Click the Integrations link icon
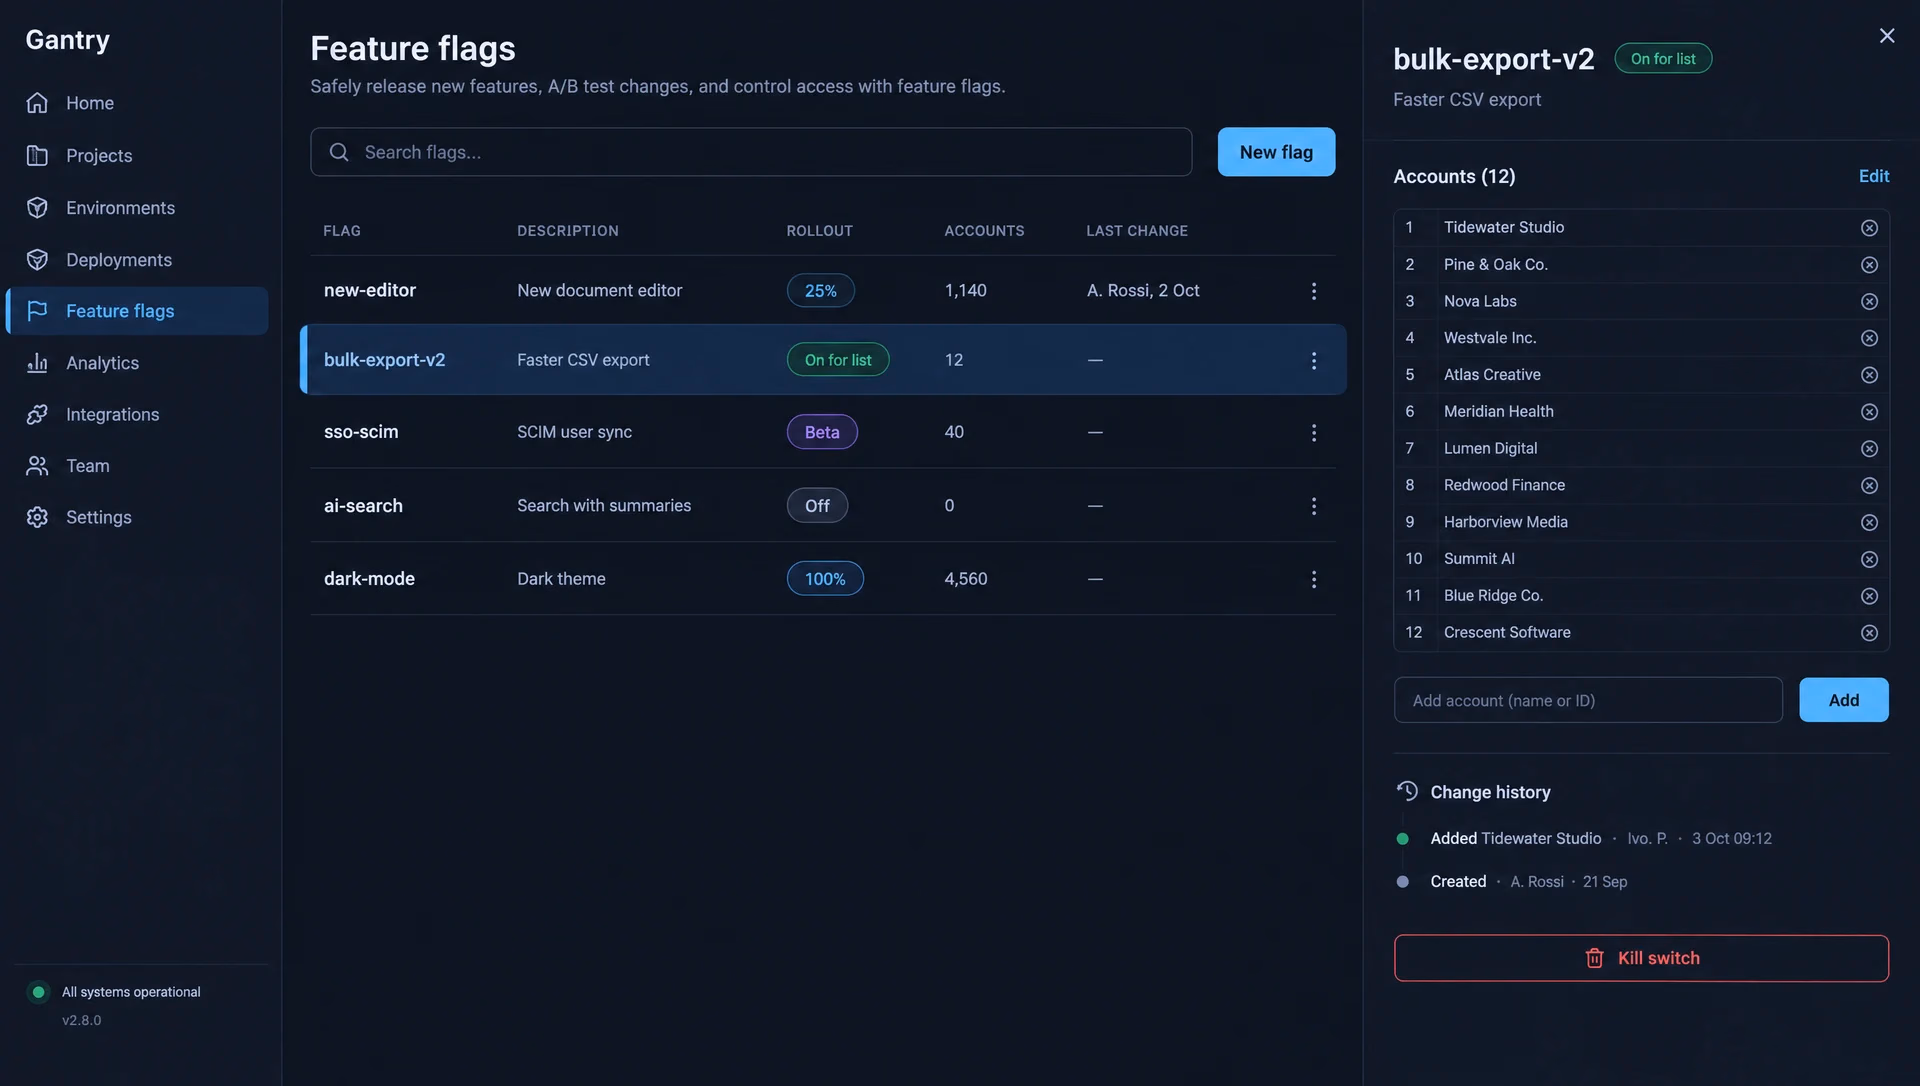The width and height of the screenshot is (1920, 1086). click(x=37, y=414)
